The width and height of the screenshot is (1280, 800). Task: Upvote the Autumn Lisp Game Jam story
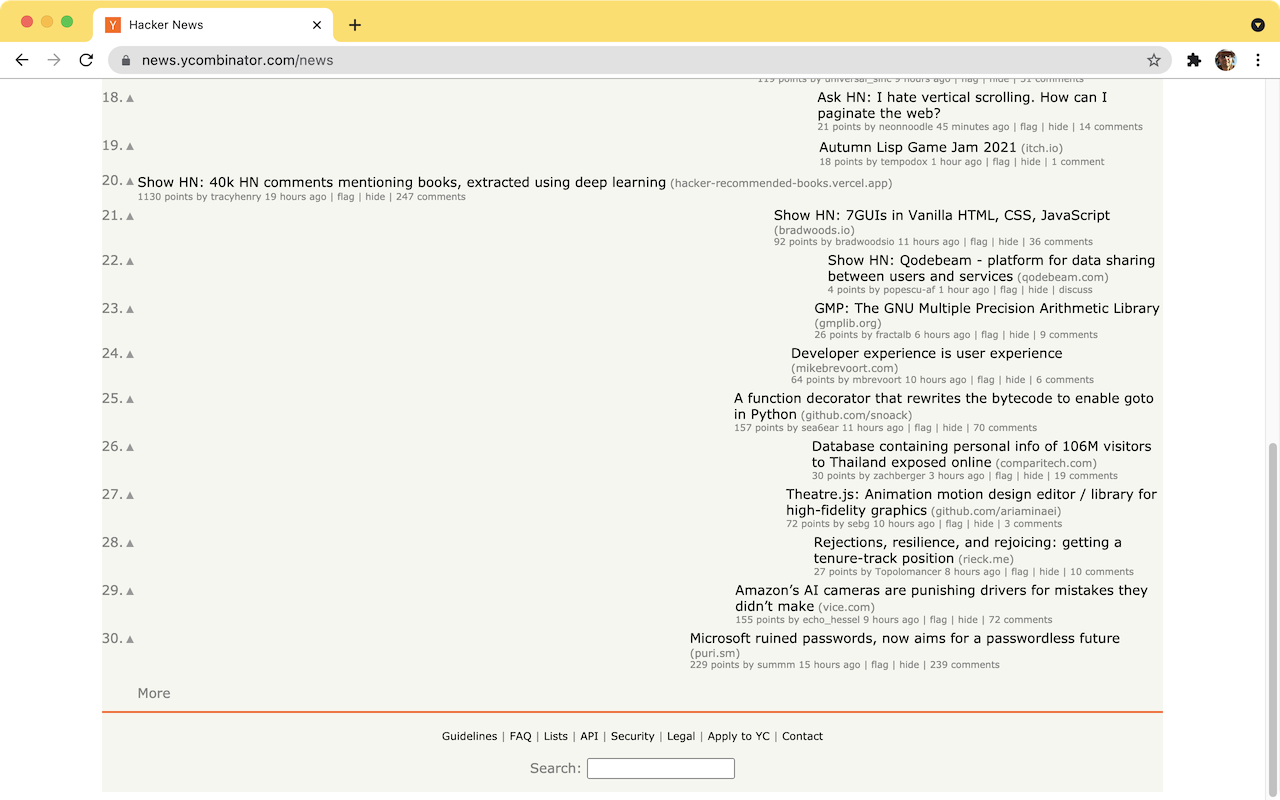coord(130,147)
